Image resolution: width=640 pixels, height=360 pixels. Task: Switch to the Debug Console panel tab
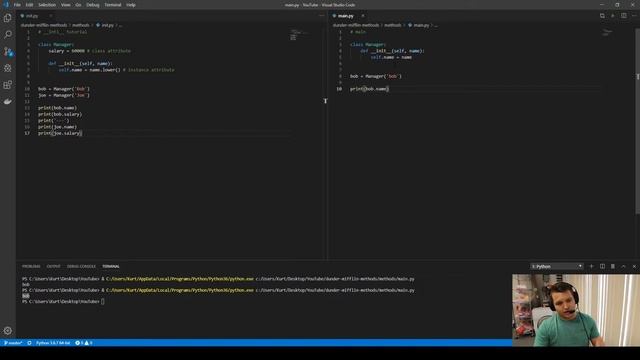coord(81,266)
